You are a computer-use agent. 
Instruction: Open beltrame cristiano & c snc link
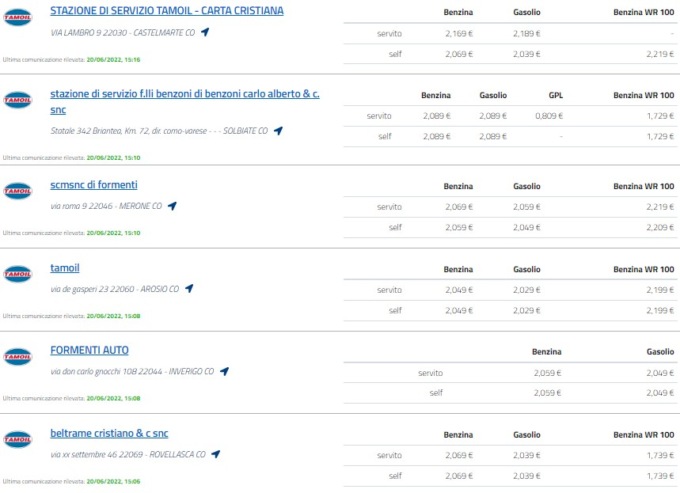tap(109, 433)
